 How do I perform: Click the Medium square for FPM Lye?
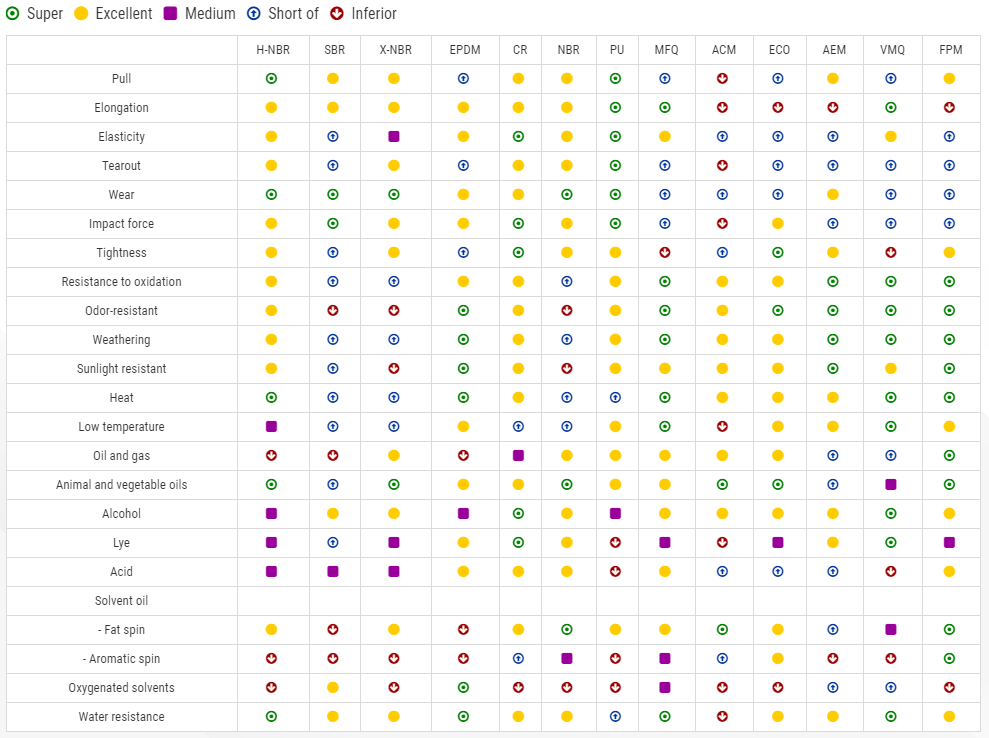(x=949, y=543)
